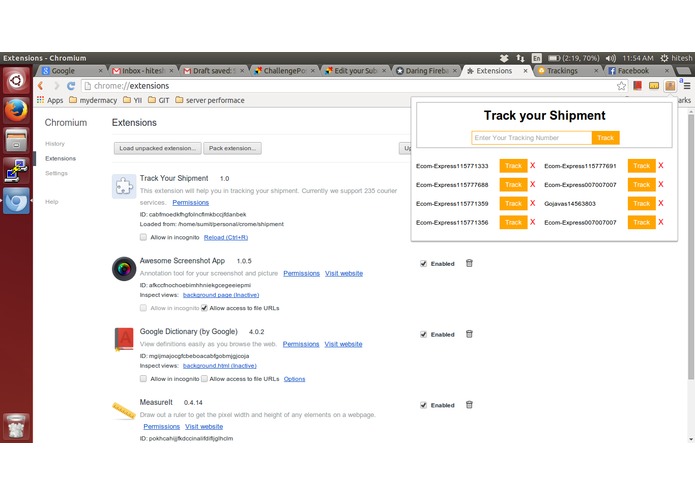Open server performace bookmark folder

pyautogui.click(x=210, y=100)
